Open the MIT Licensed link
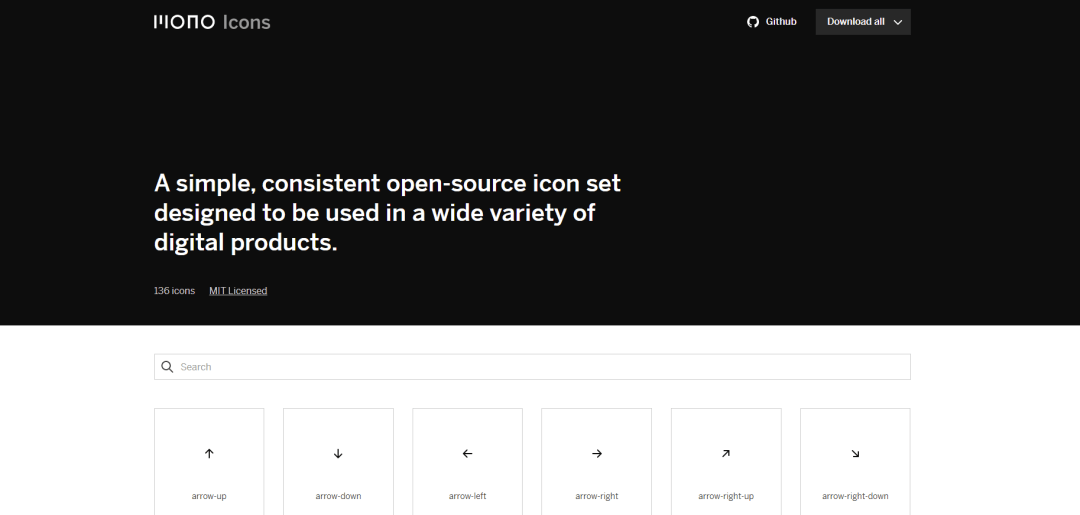The height and width of the screenshot is (515, 1080). click(238, 291)
